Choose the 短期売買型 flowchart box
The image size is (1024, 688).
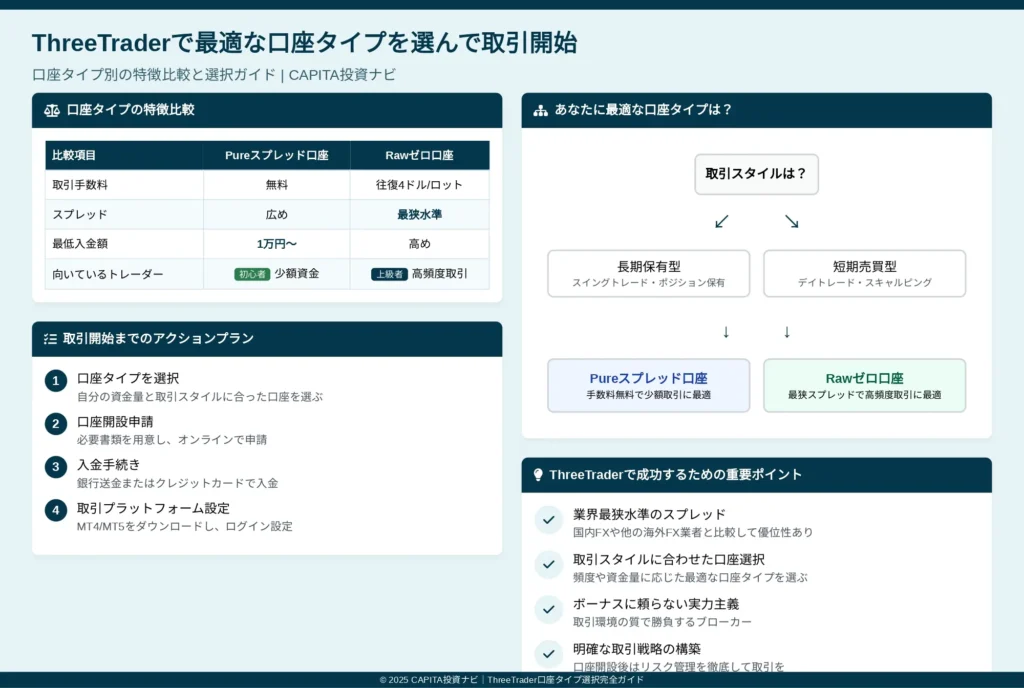click(865, 274)
